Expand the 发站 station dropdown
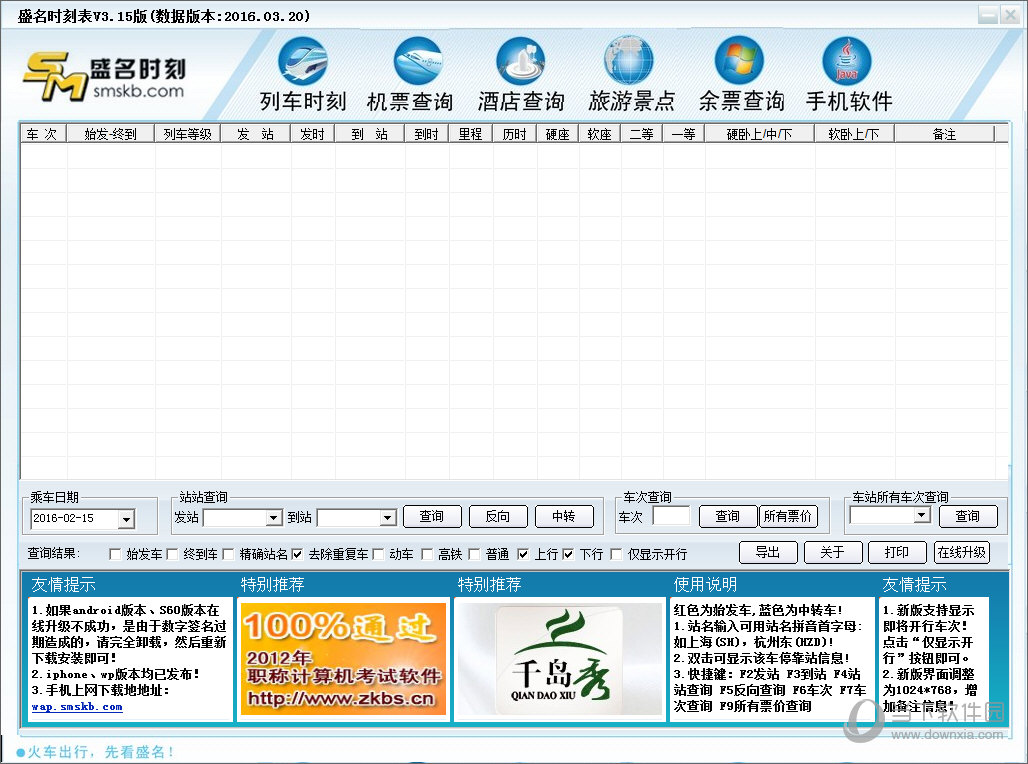 pyautogui.click(x=274, y=517)
